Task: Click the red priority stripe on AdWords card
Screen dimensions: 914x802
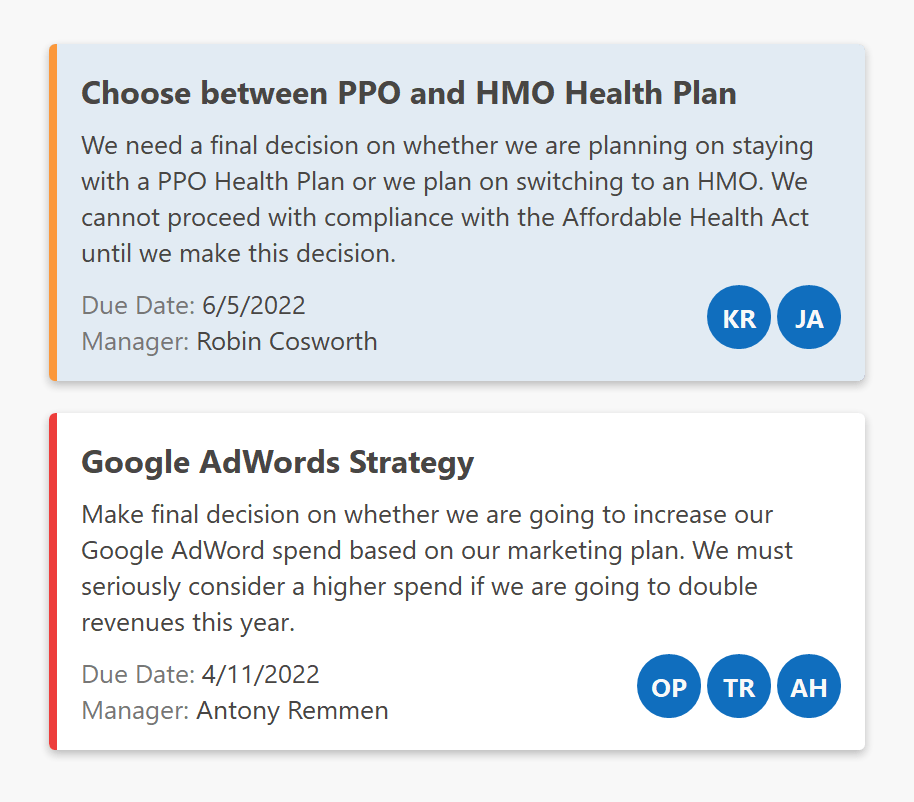Action: click(53, 581)
